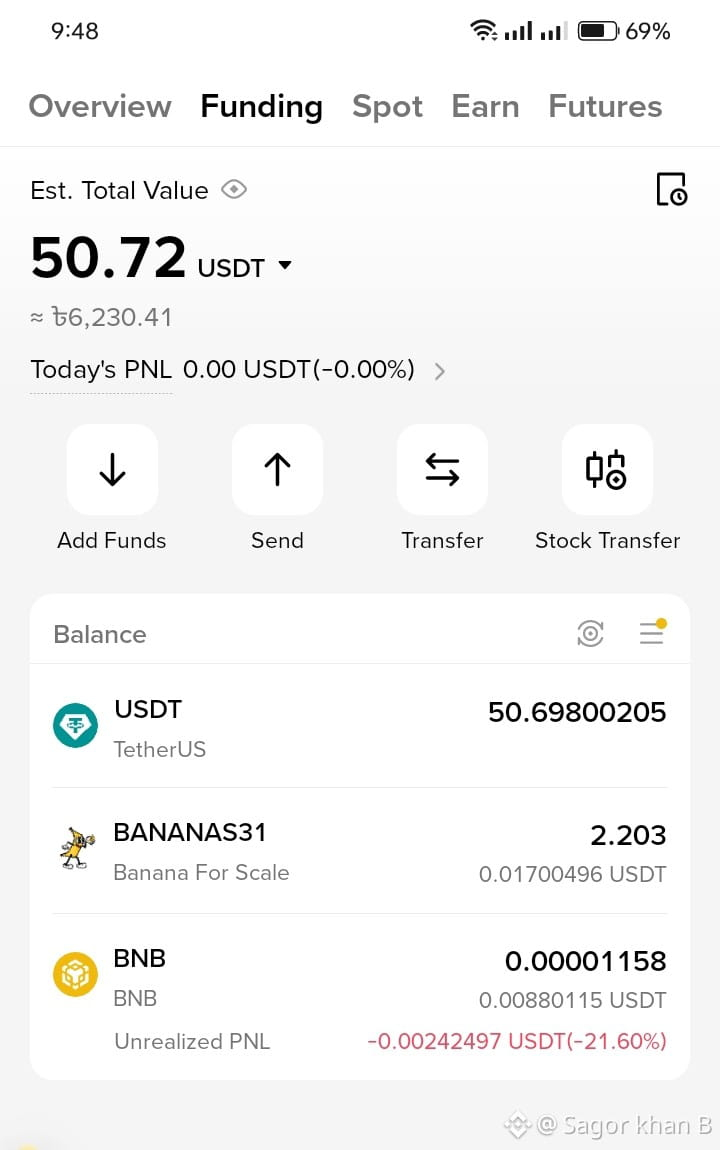Tap the BNB coin icon
This screenshot has height=1150, width=720.
click(x=76, y=974)
